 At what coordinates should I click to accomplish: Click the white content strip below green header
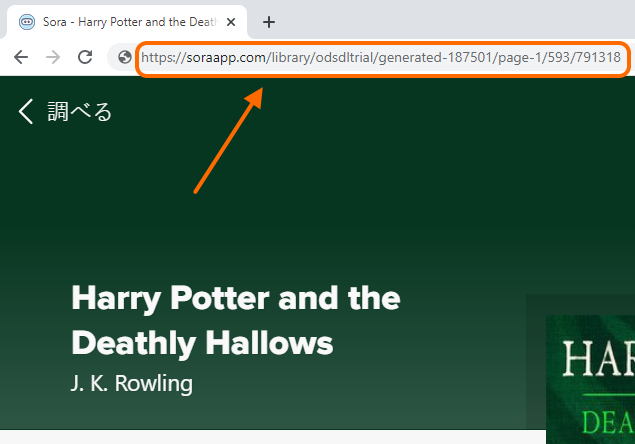click(x=270, y=437)
